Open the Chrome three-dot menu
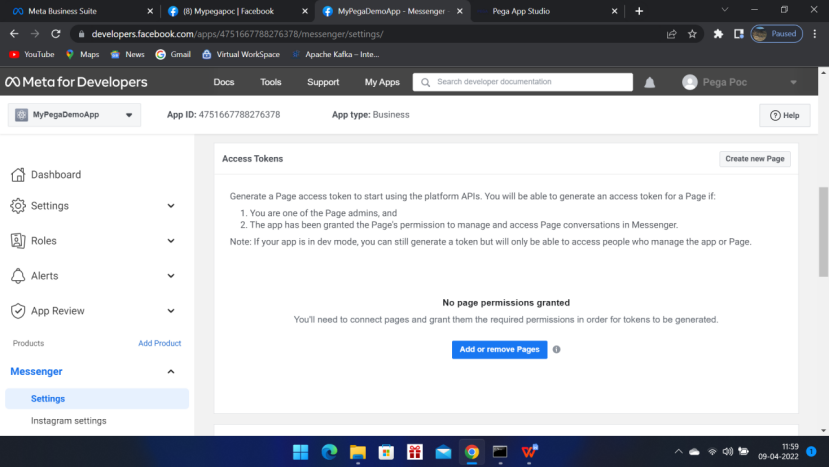 point(815,34)
